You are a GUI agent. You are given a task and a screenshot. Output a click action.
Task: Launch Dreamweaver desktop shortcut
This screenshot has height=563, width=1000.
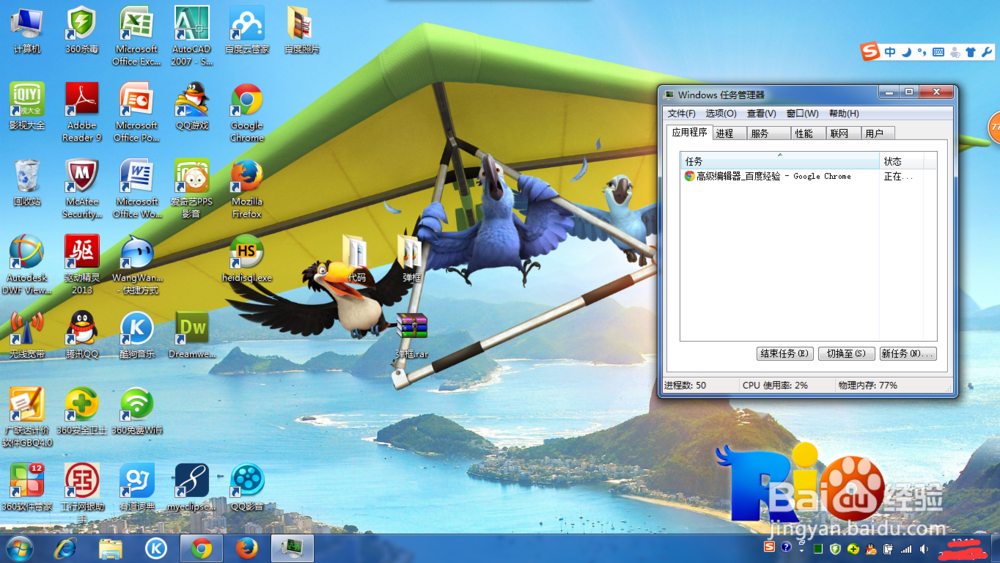click(x=191, y=335)
